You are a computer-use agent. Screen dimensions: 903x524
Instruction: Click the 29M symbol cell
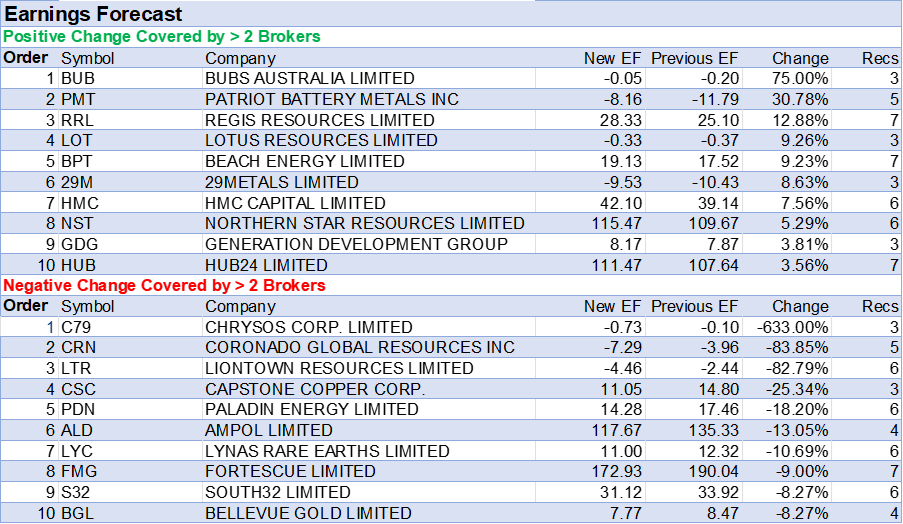coord(76,182)
